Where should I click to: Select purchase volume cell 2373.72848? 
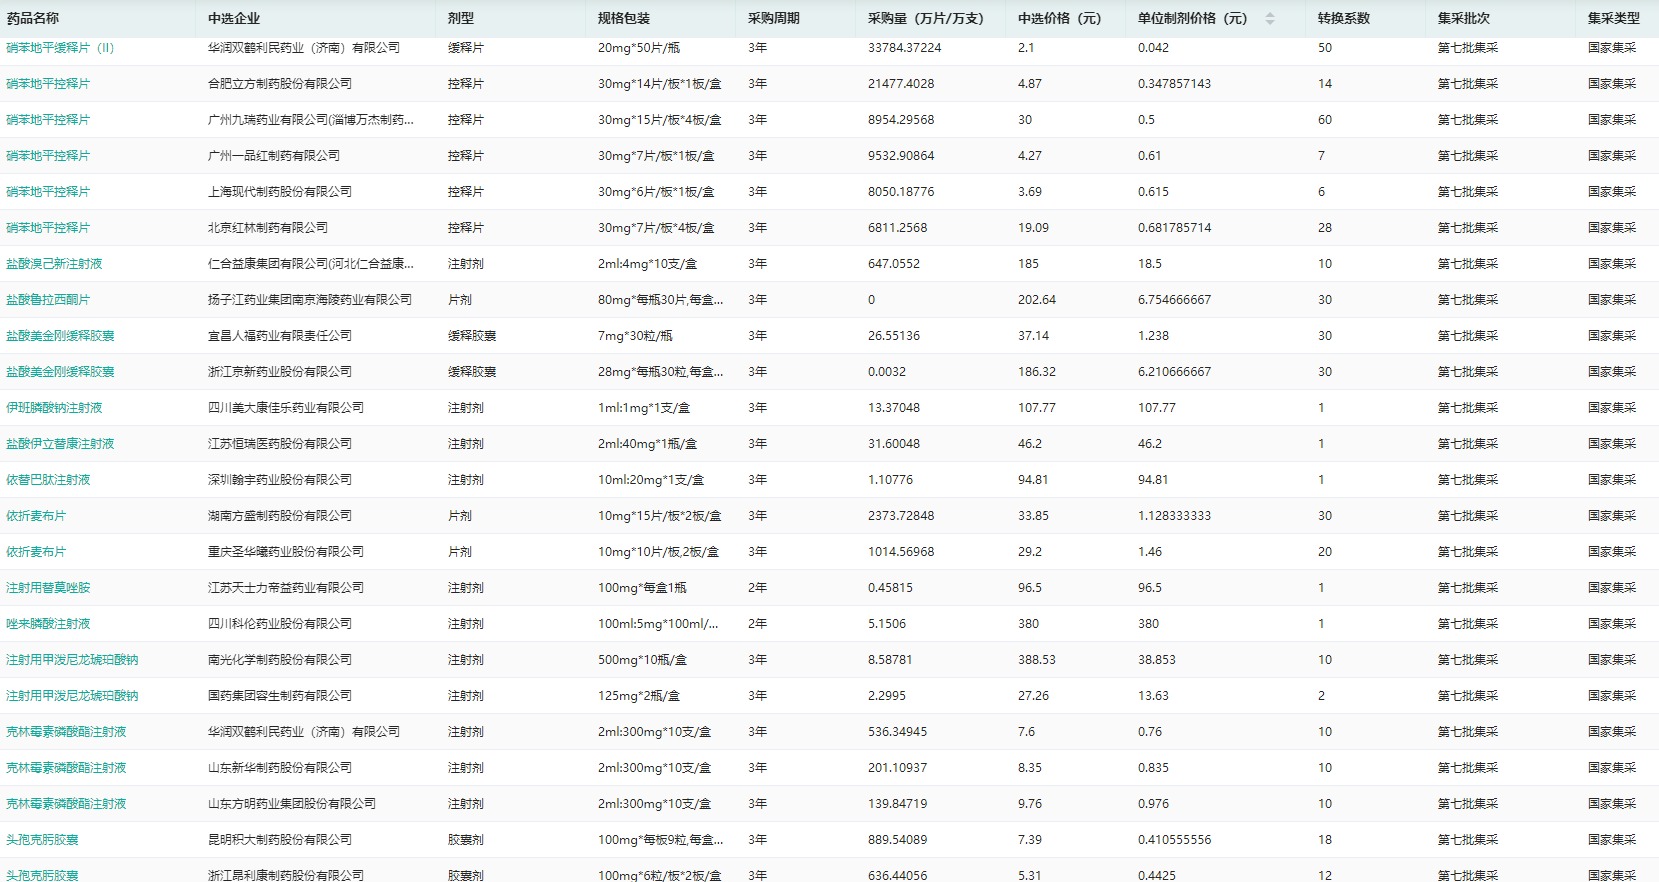901,516
